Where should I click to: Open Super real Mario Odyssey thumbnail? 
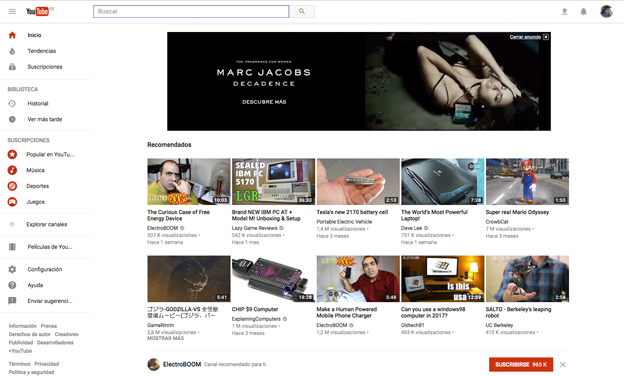pyautogui.click(x=527, y=181)
